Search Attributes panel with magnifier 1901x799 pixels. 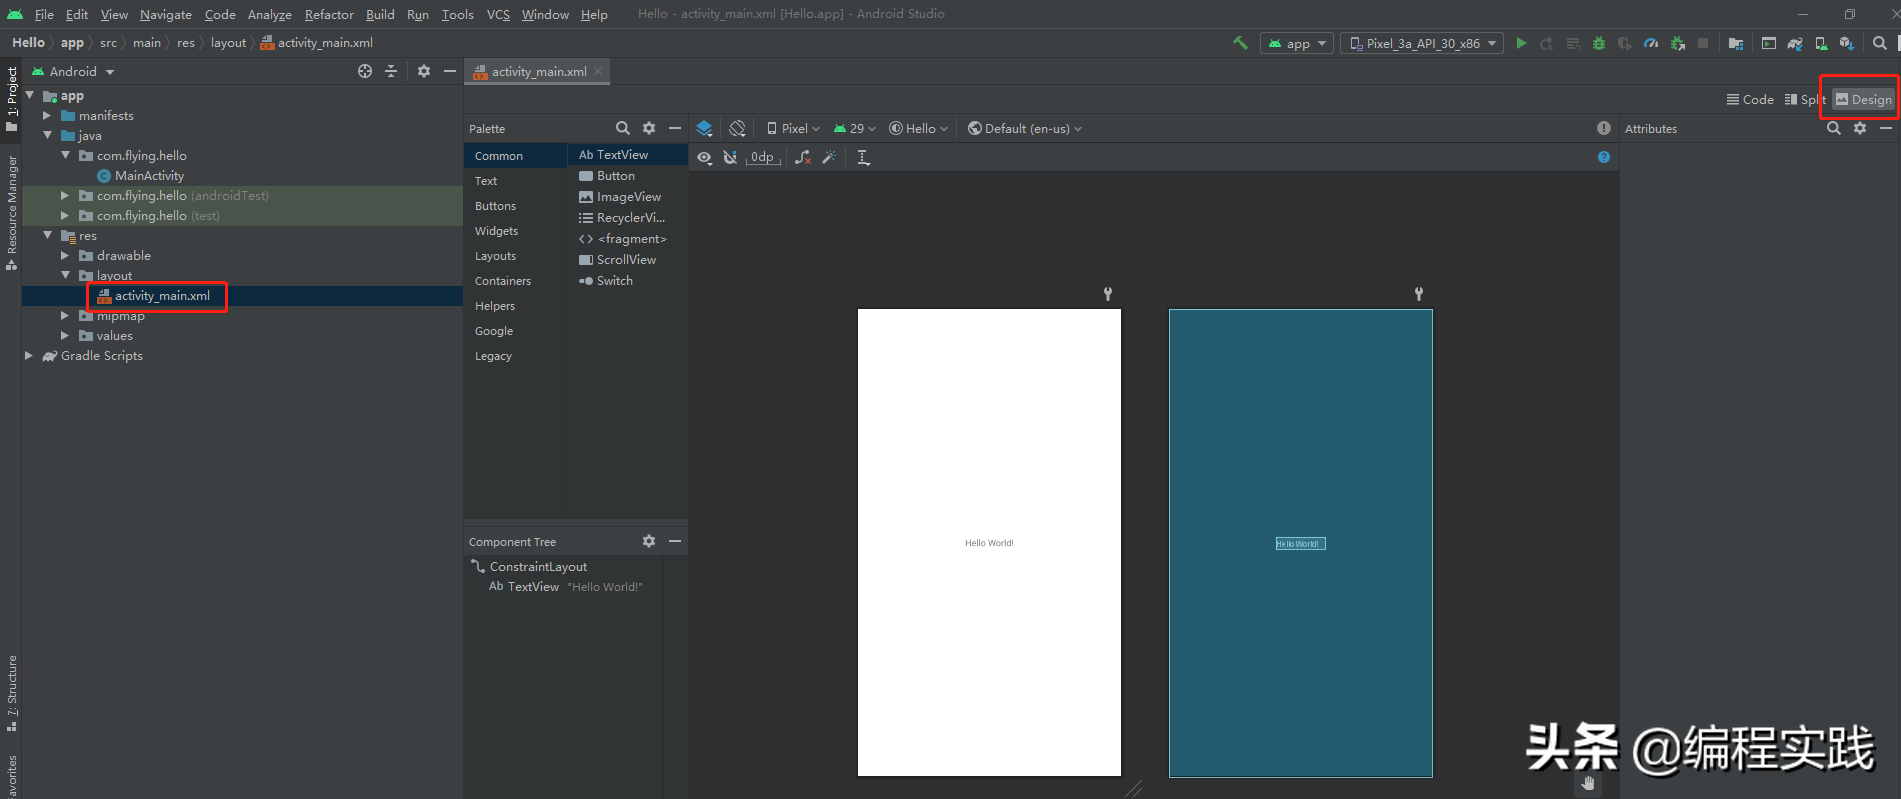1834,128
